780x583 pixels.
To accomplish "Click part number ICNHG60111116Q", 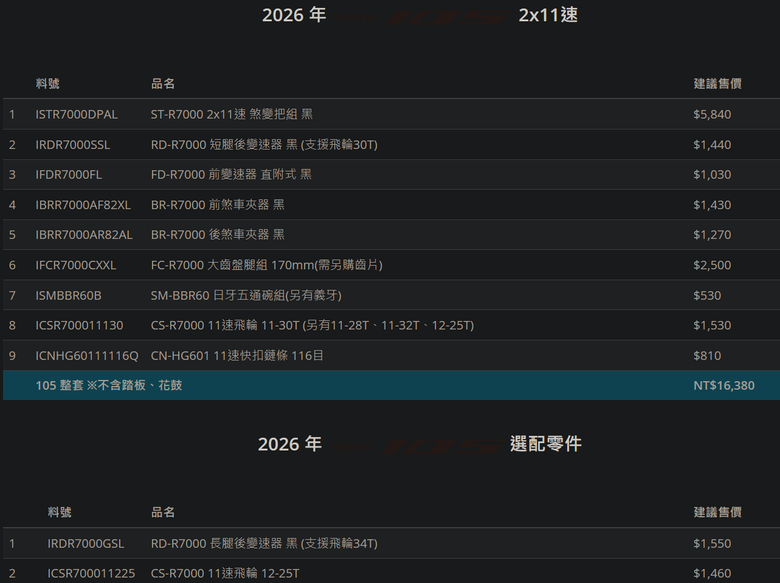I will (87, 356).
